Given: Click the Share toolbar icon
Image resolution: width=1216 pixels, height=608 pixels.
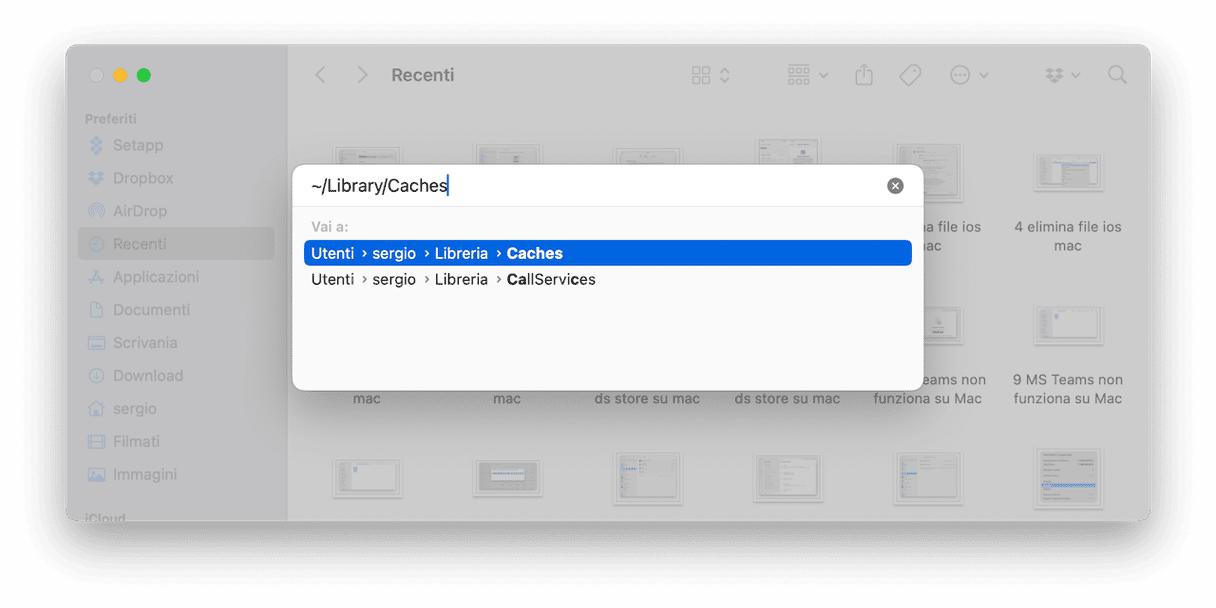Looking at the screenshot, I should [864, 75].
